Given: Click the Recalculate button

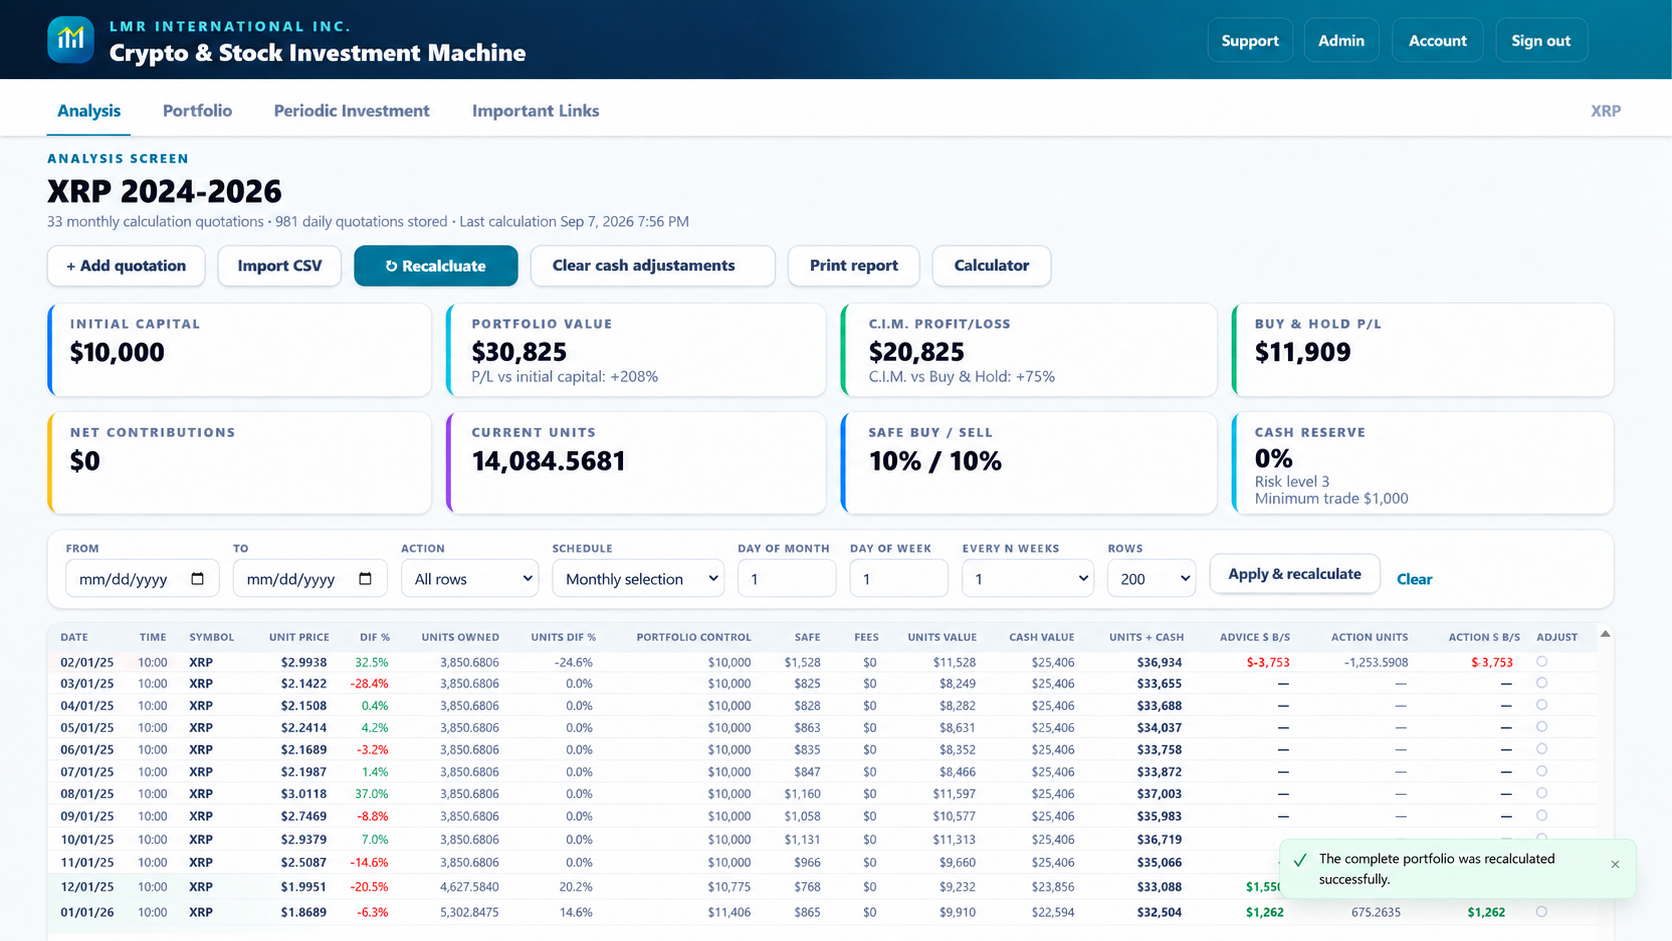Looking at the screenshot, I should tap(436, 266).
